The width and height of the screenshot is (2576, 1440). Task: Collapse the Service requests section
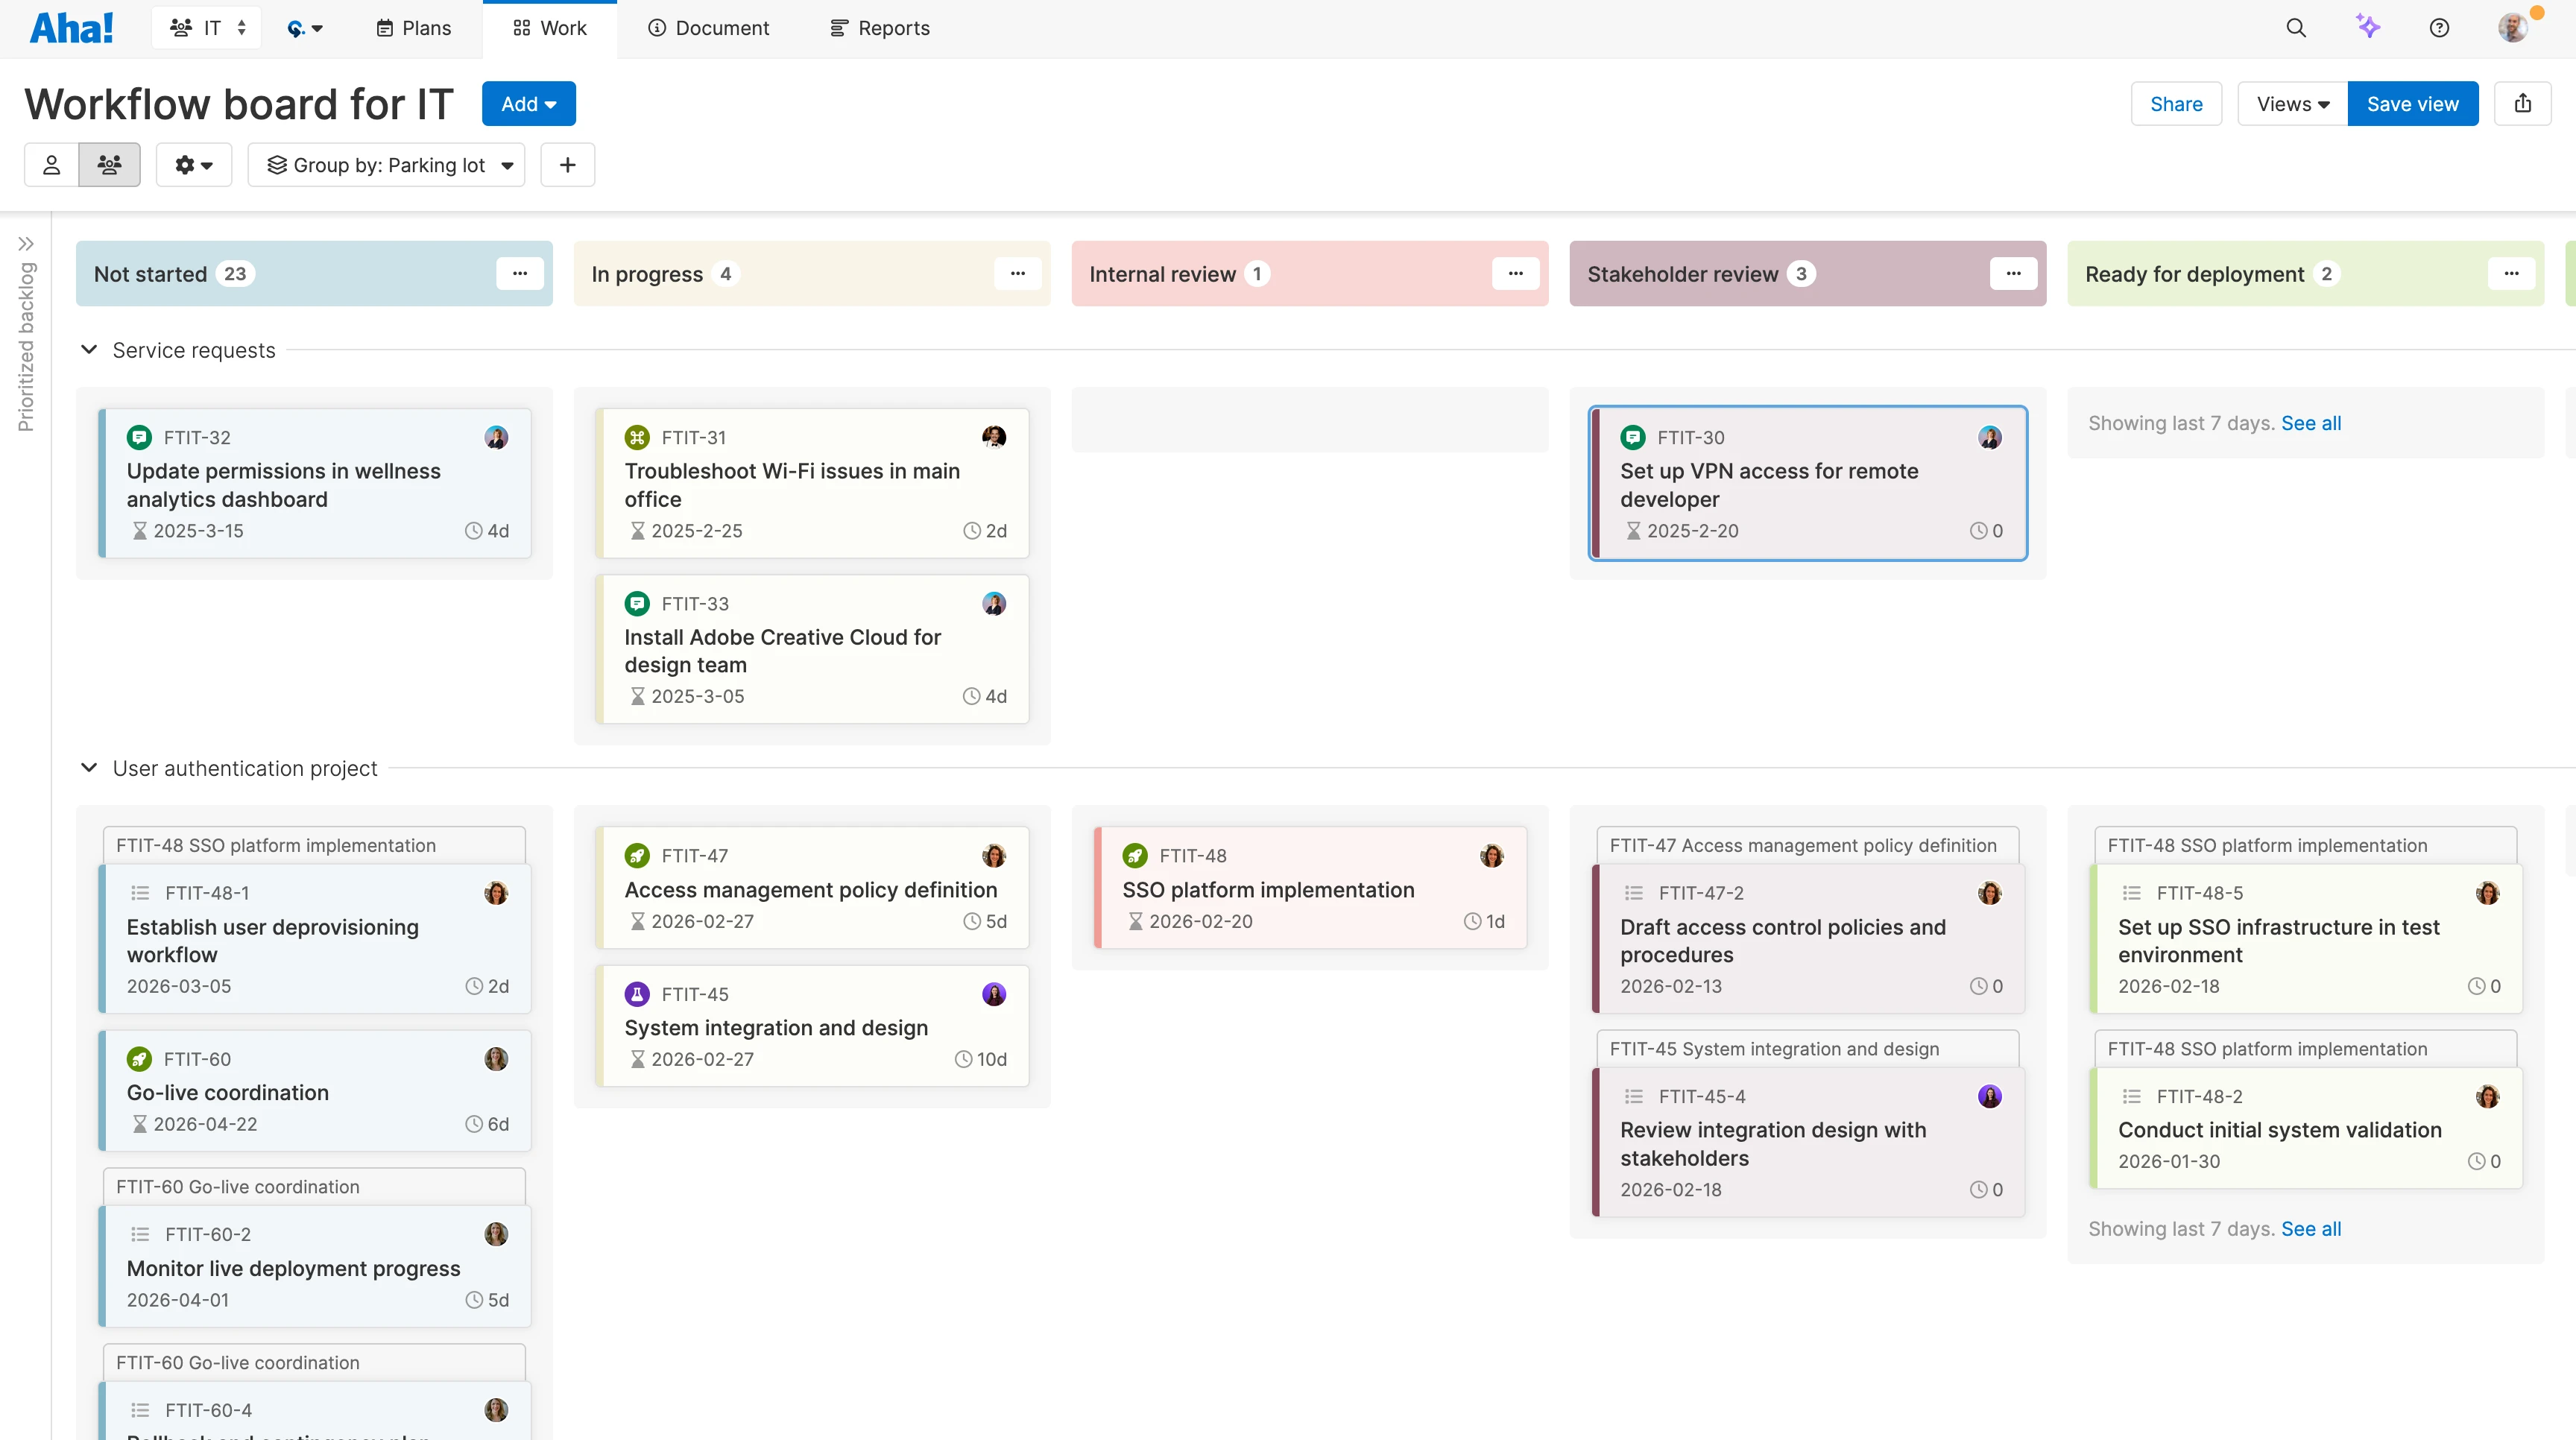coord(89,349)
